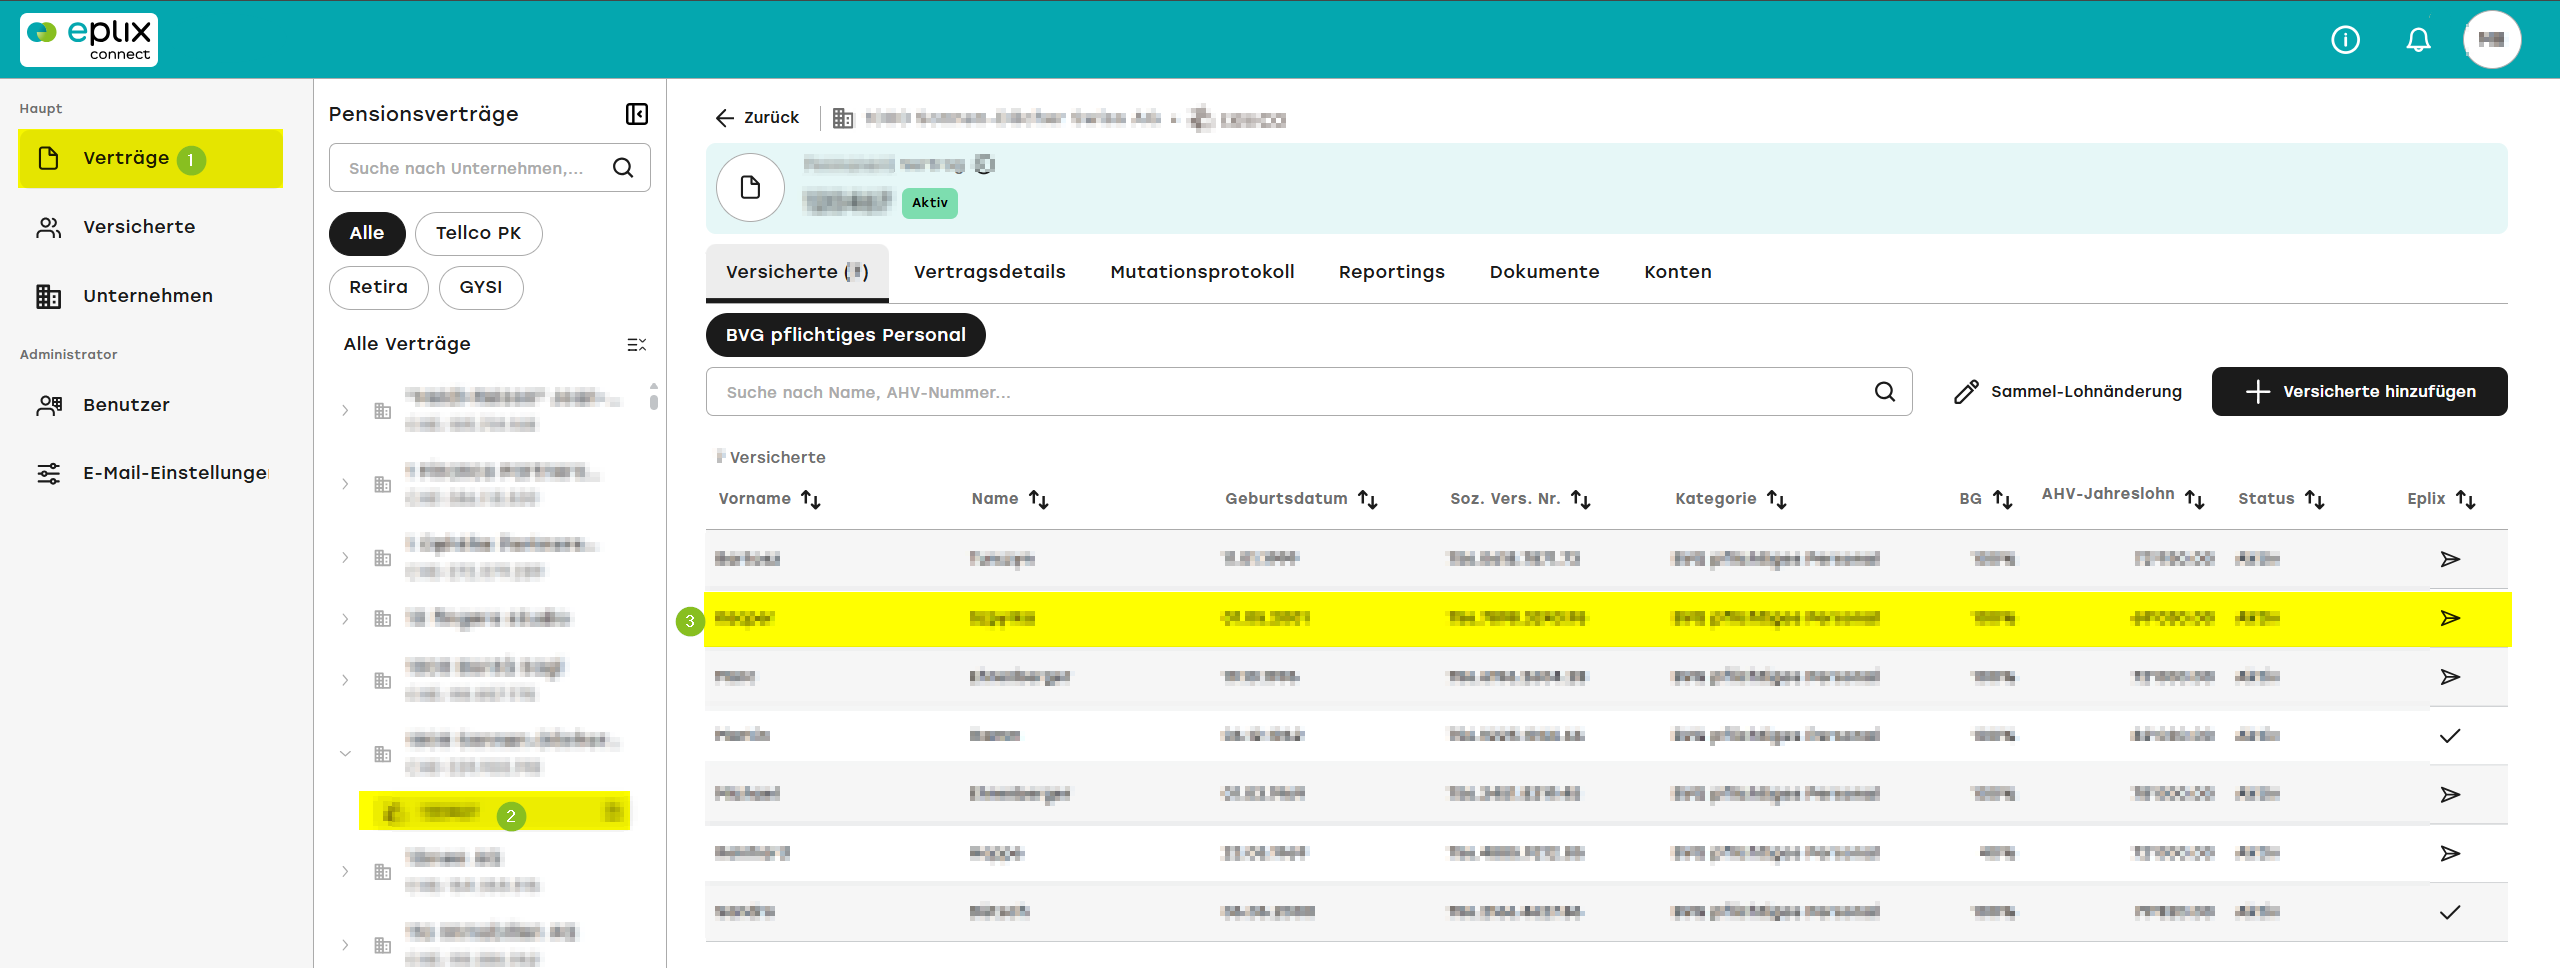Open the user avatar menu
The width and height of the screenshot is (2560, 968).
tap(2491, 40)
